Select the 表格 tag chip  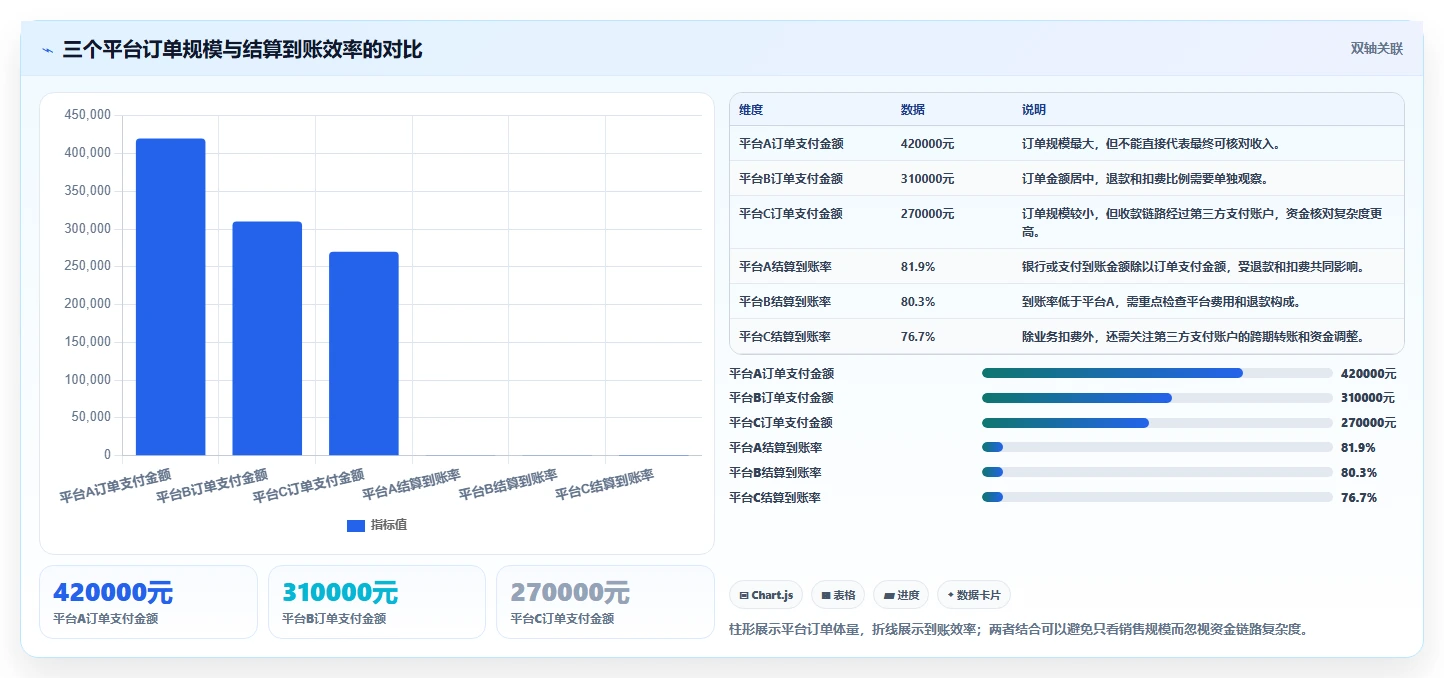point(838,595)
